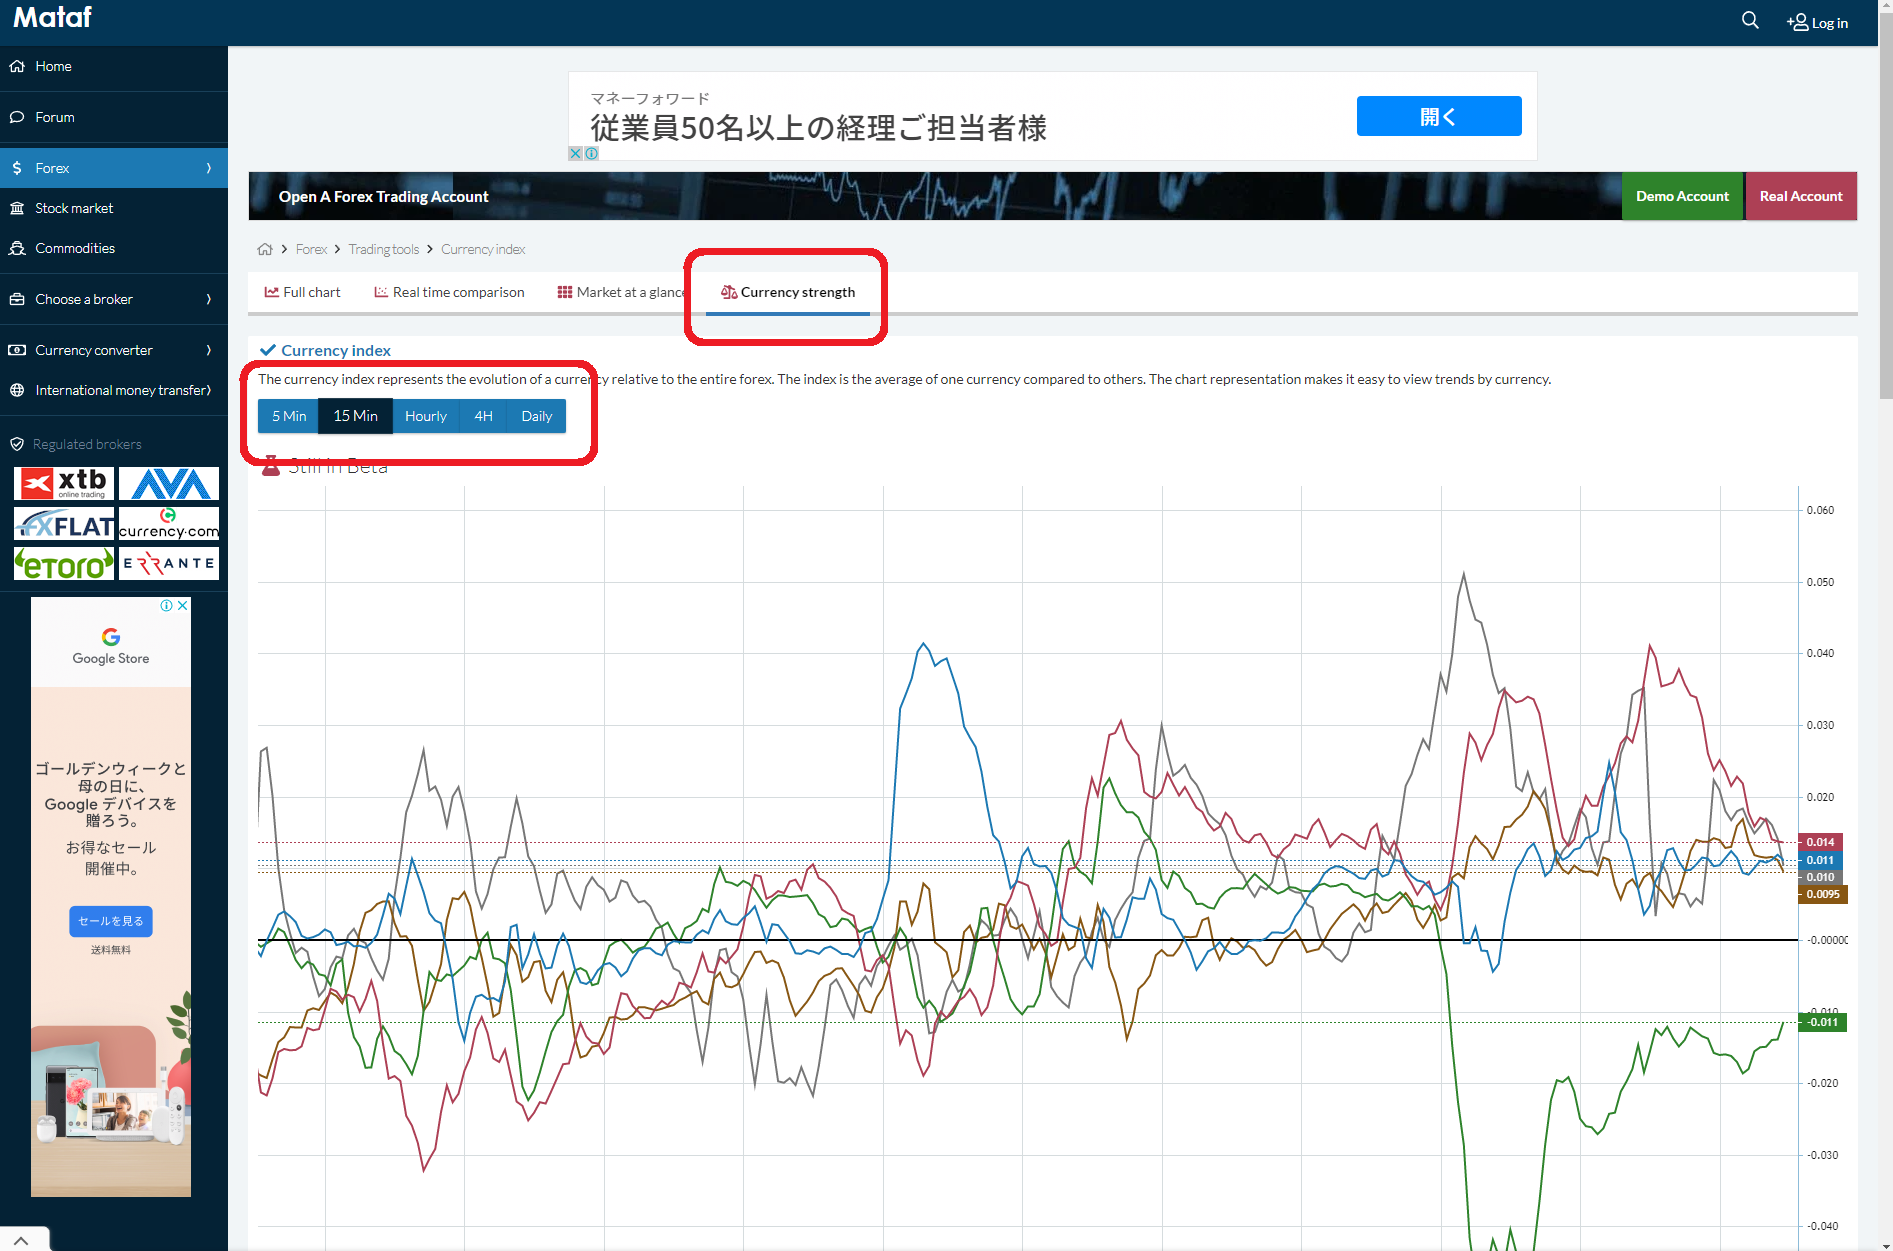This screenshot has height=1251, width=1893.
Task: Click the red 0.014 value label
Action: [x=1821, y=842]
